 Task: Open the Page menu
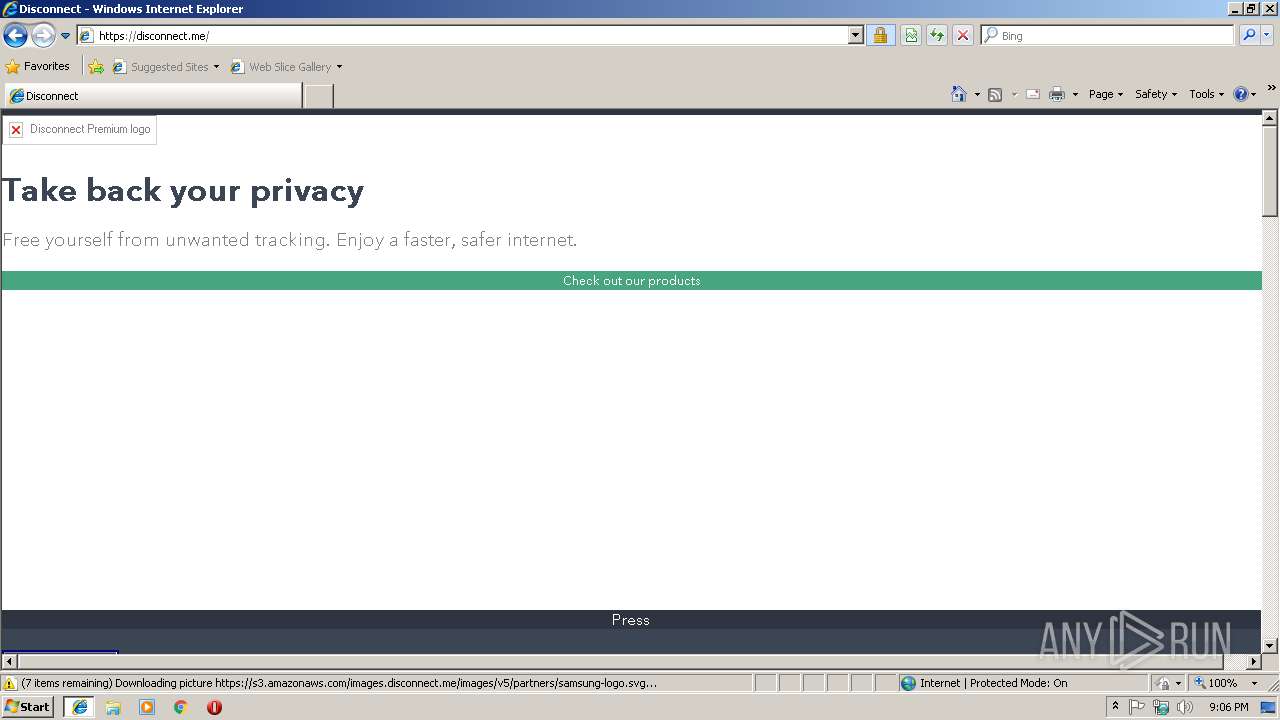pyautogui.click(x=1106, y=94)
